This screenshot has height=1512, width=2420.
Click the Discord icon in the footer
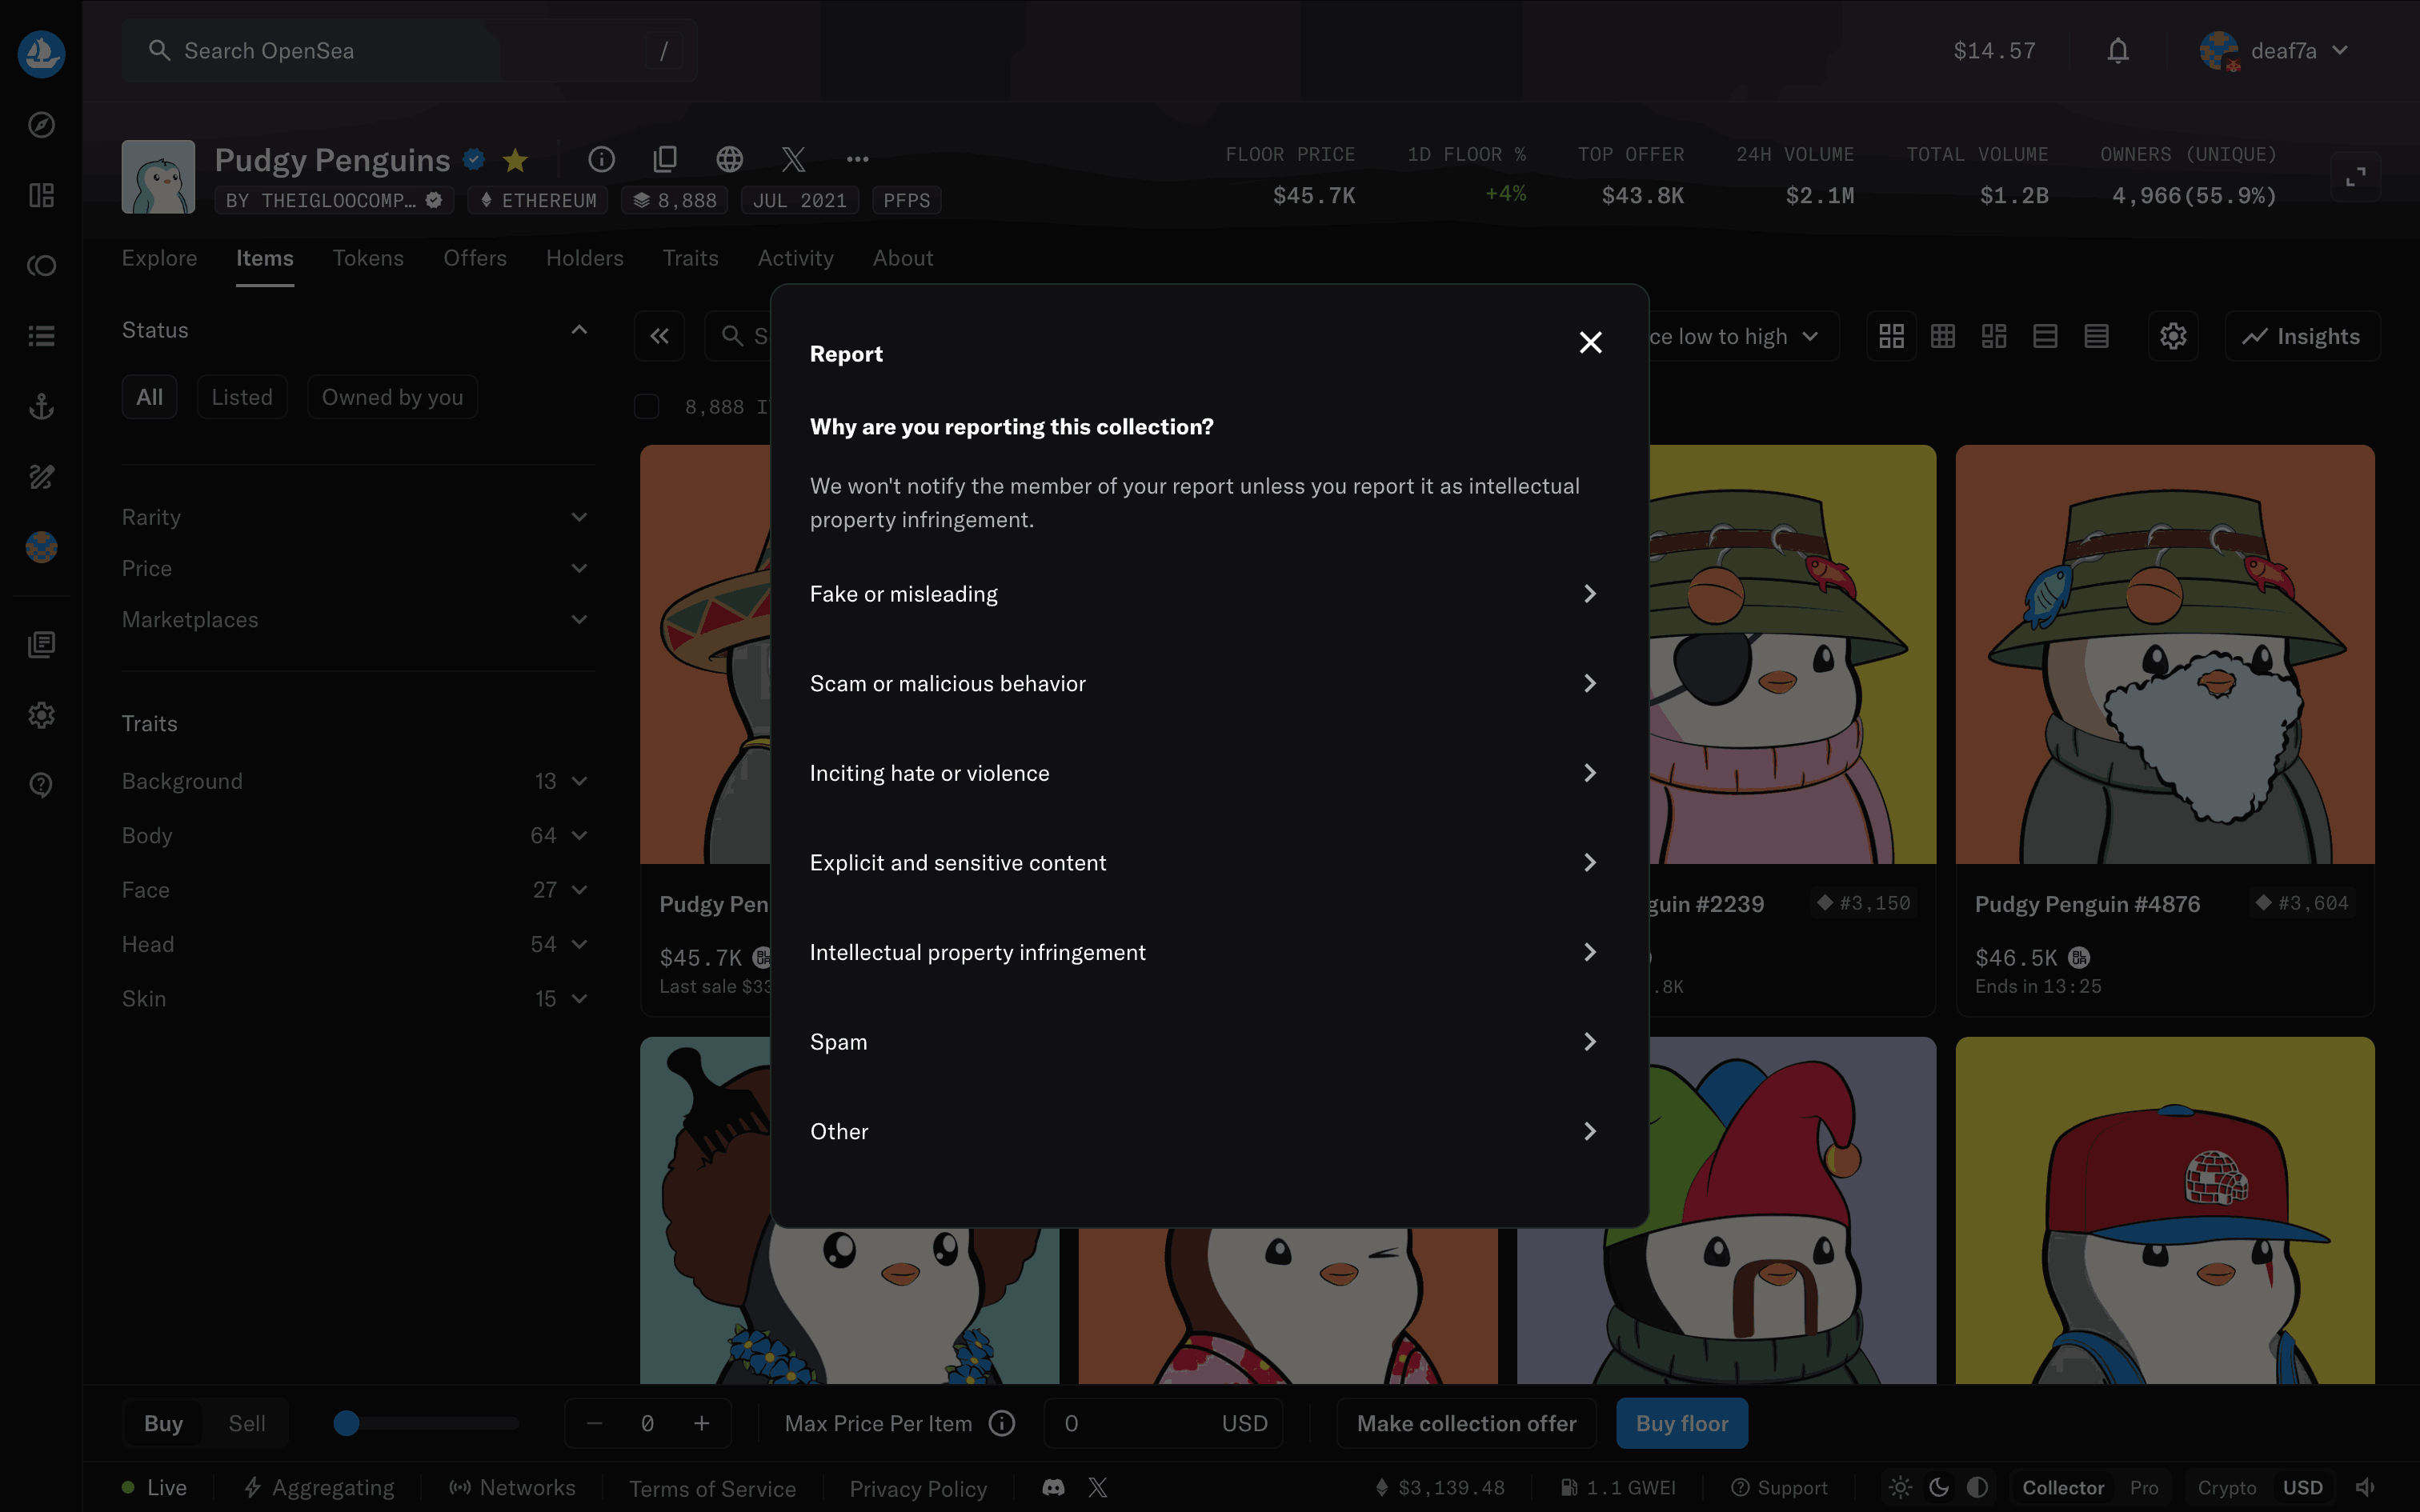click(1053, 1487)
